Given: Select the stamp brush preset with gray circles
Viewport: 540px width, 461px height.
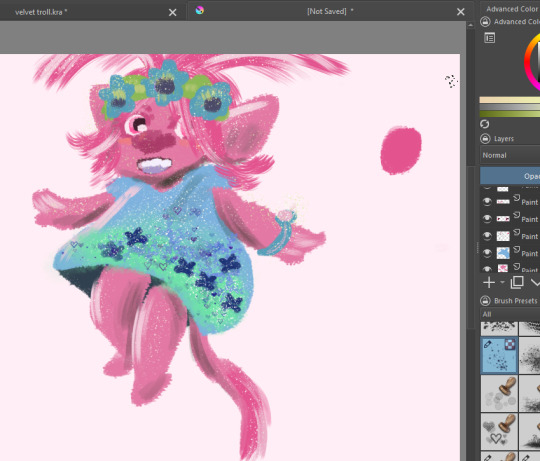Looking at the screenshot, I should (x=499, y=394).
